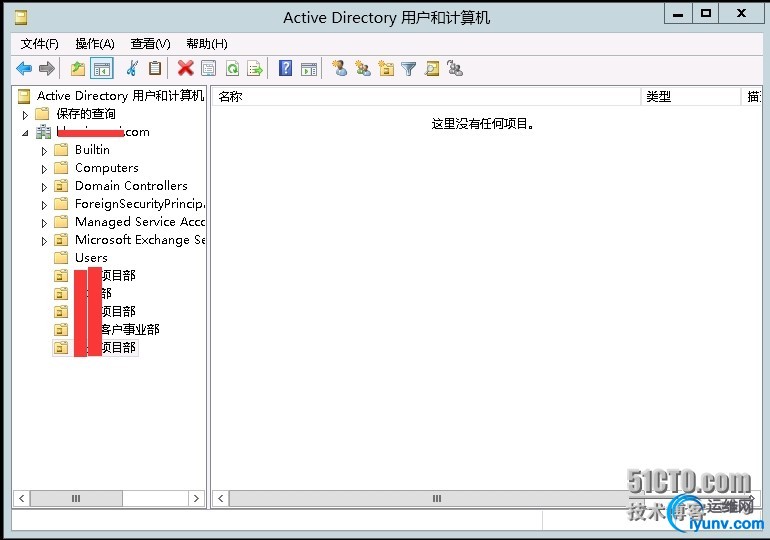The image size is (770, 540).
Task: Open the 帮助(H) menu
Action: [x=207, y=44]
